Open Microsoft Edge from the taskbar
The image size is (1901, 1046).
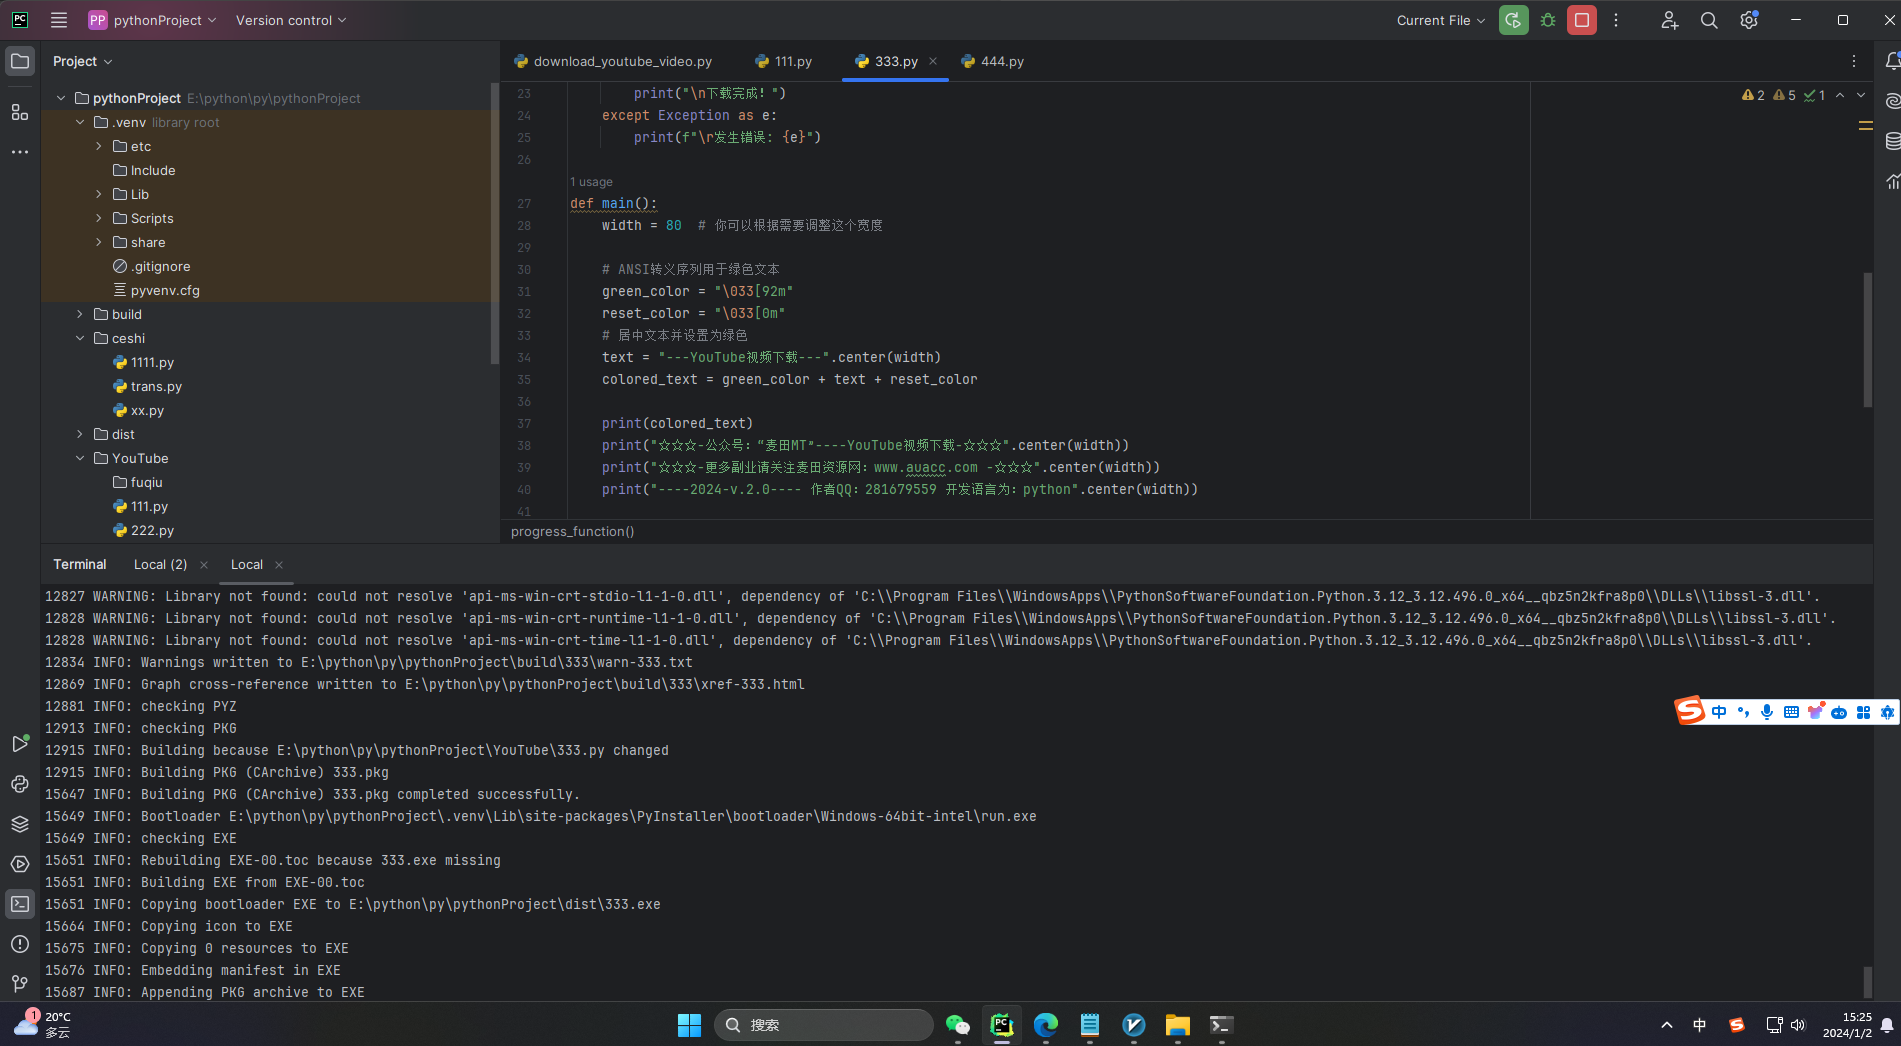pyautogui.click(x=1046, y=1025)
